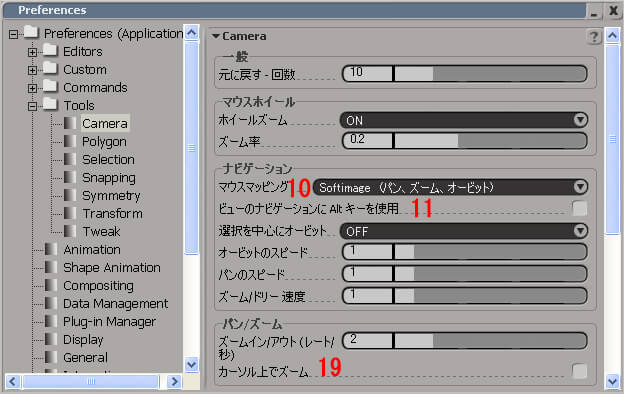Click the ズーム率 value field showing 0.2

(x=368, y=140)
